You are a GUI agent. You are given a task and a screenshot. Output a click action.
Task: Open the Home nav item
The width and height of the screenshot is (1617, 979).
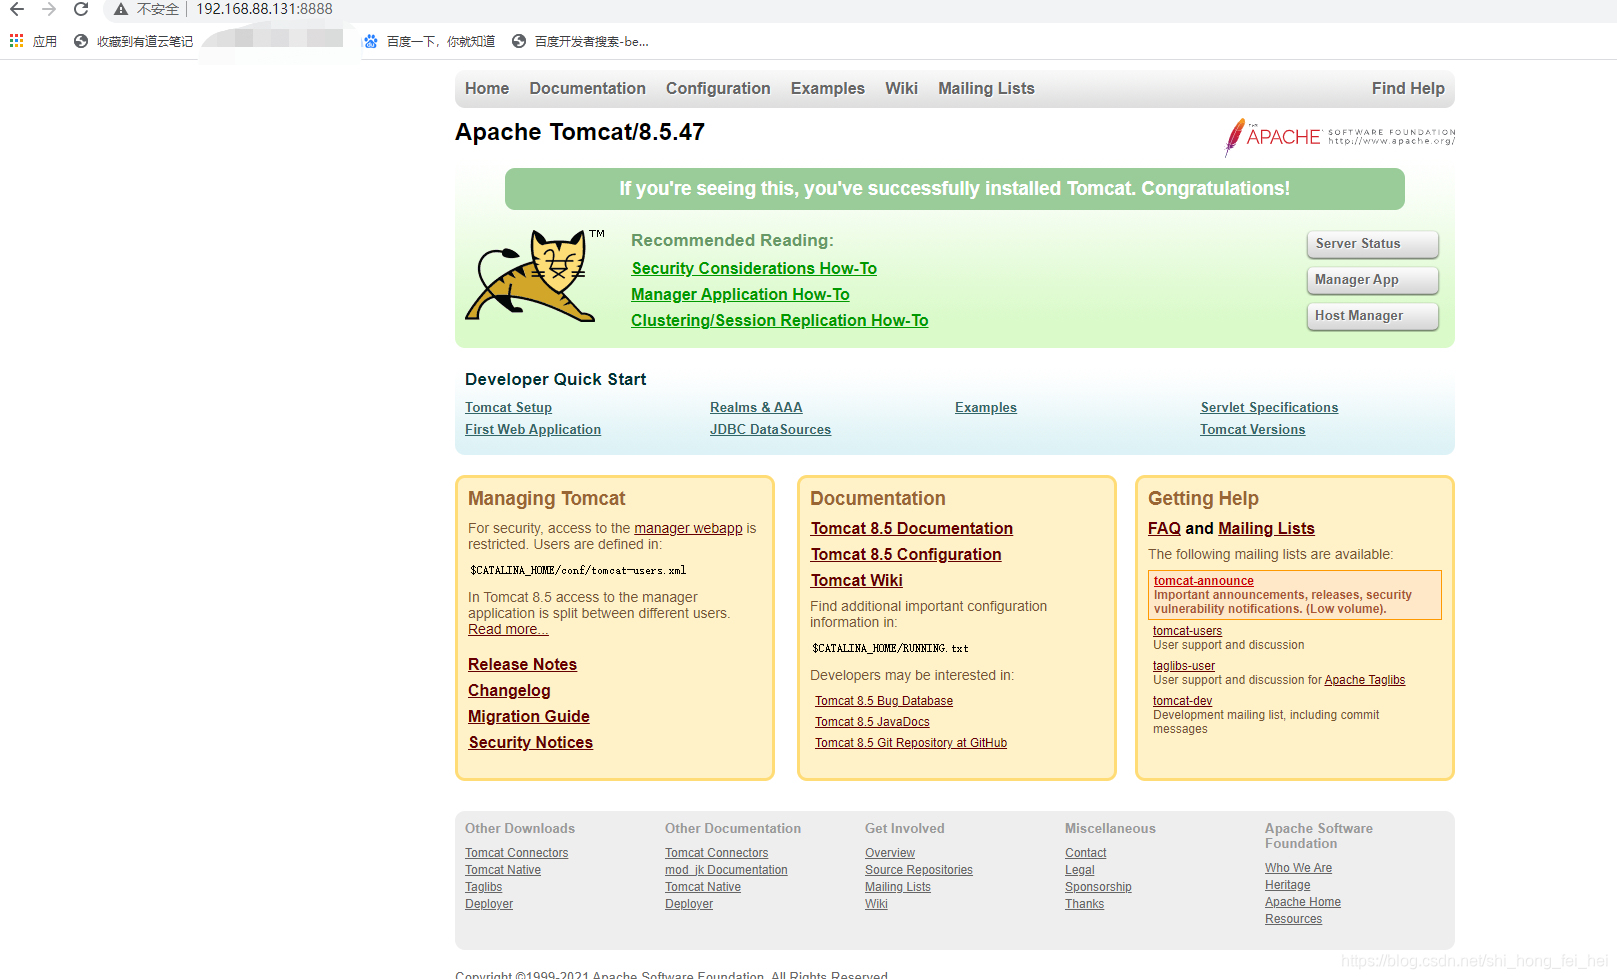coord(487,88)
